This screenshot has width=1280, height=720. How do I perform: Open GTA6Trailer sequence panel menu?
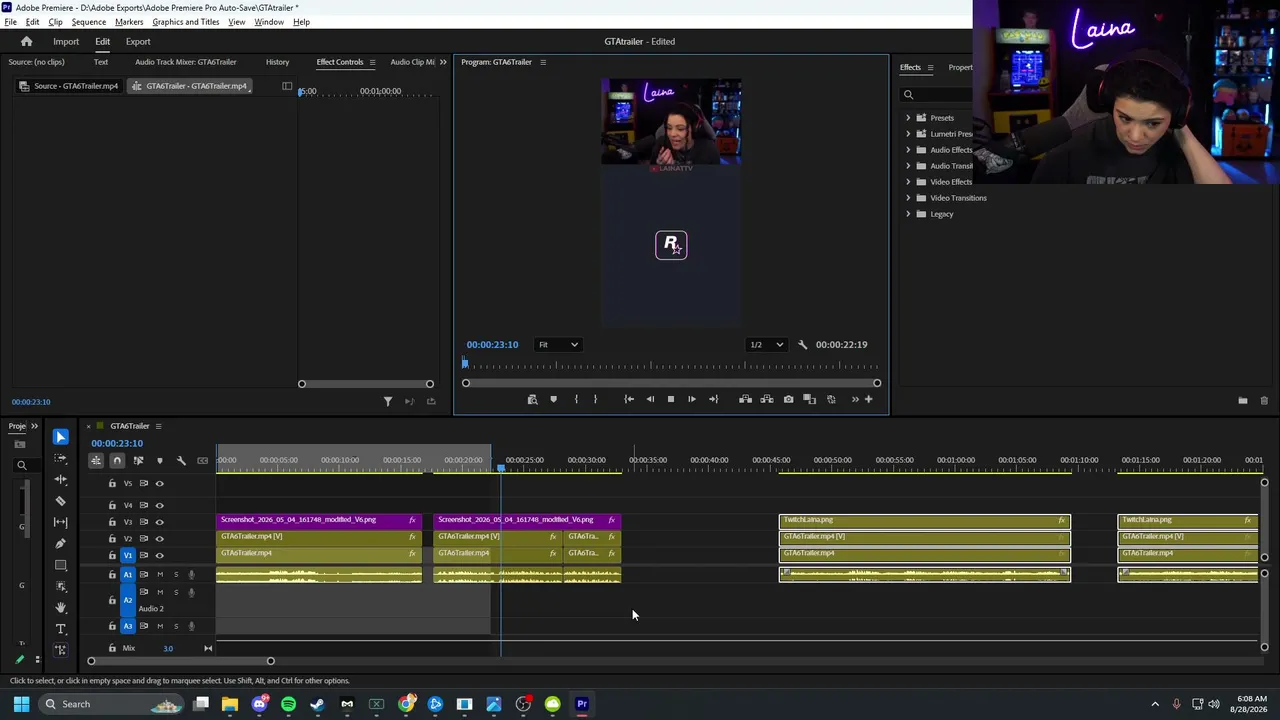158,426
